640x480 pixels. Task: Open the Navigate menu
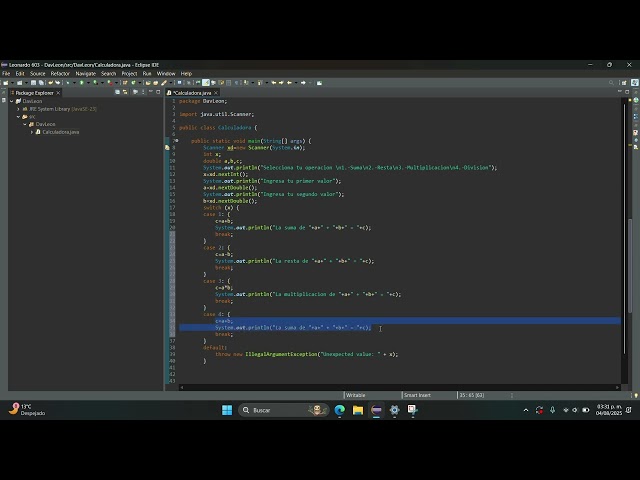[85, 74]
